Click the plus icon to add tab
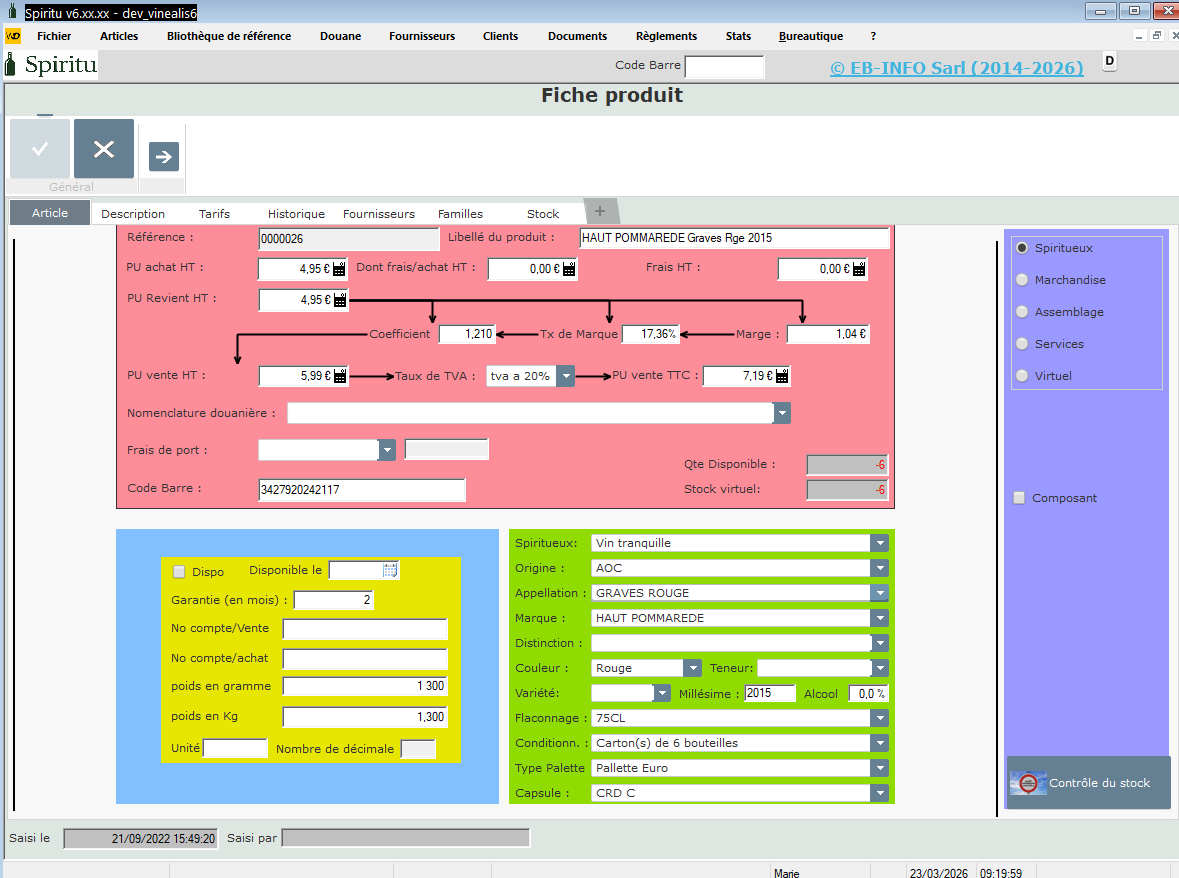 [x=600, y=211]
